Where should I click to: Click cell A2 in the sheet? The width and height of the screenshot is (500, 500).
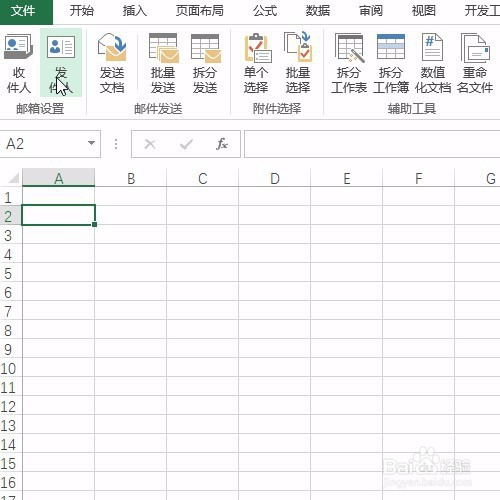coord(58,215)
